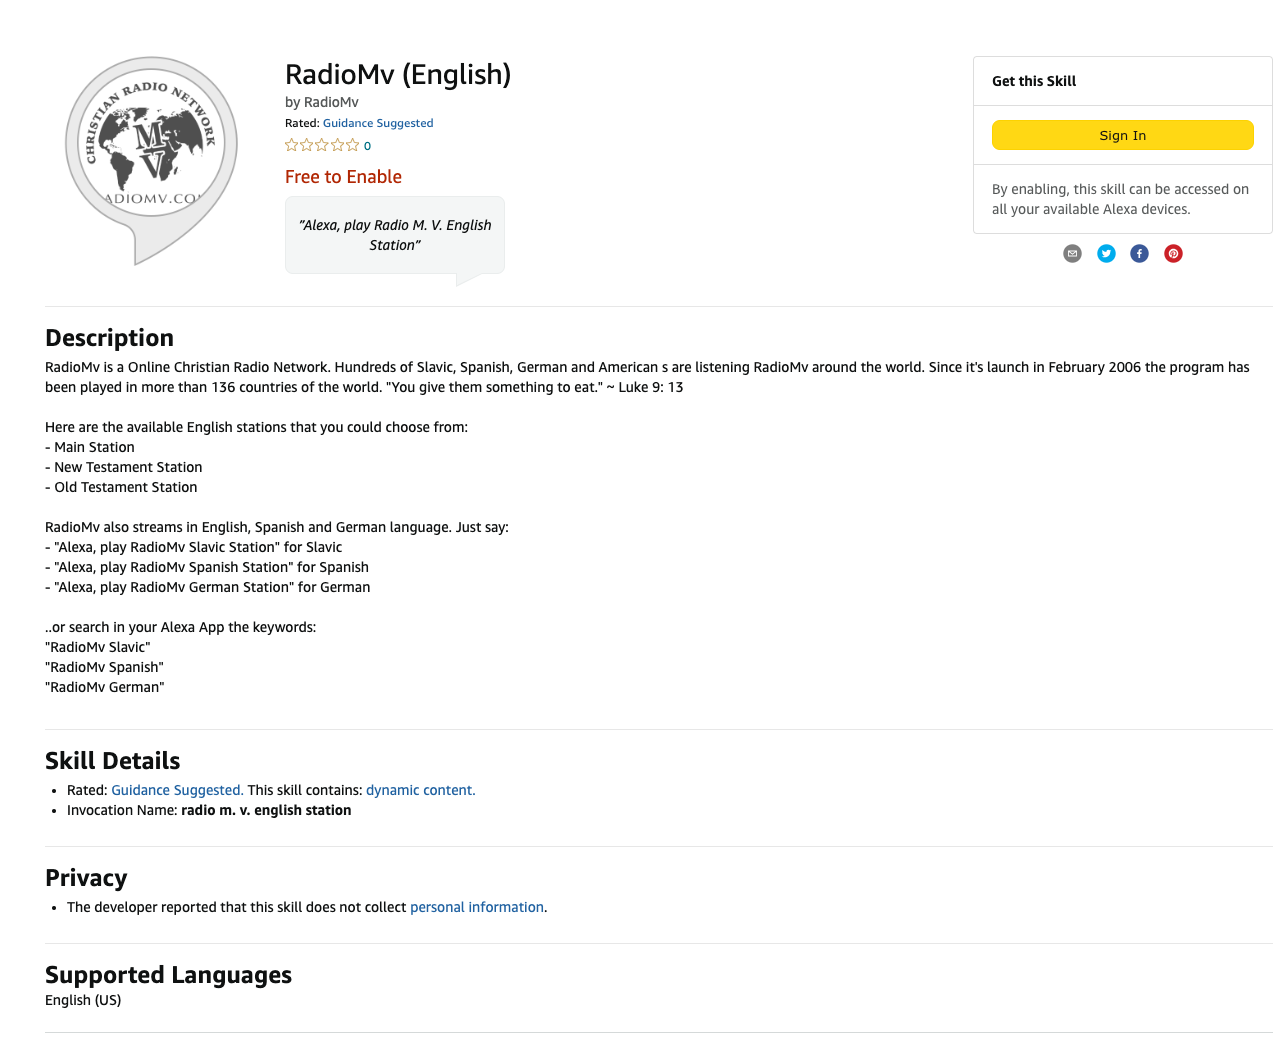Jump to the Skill Details heading

112,760
